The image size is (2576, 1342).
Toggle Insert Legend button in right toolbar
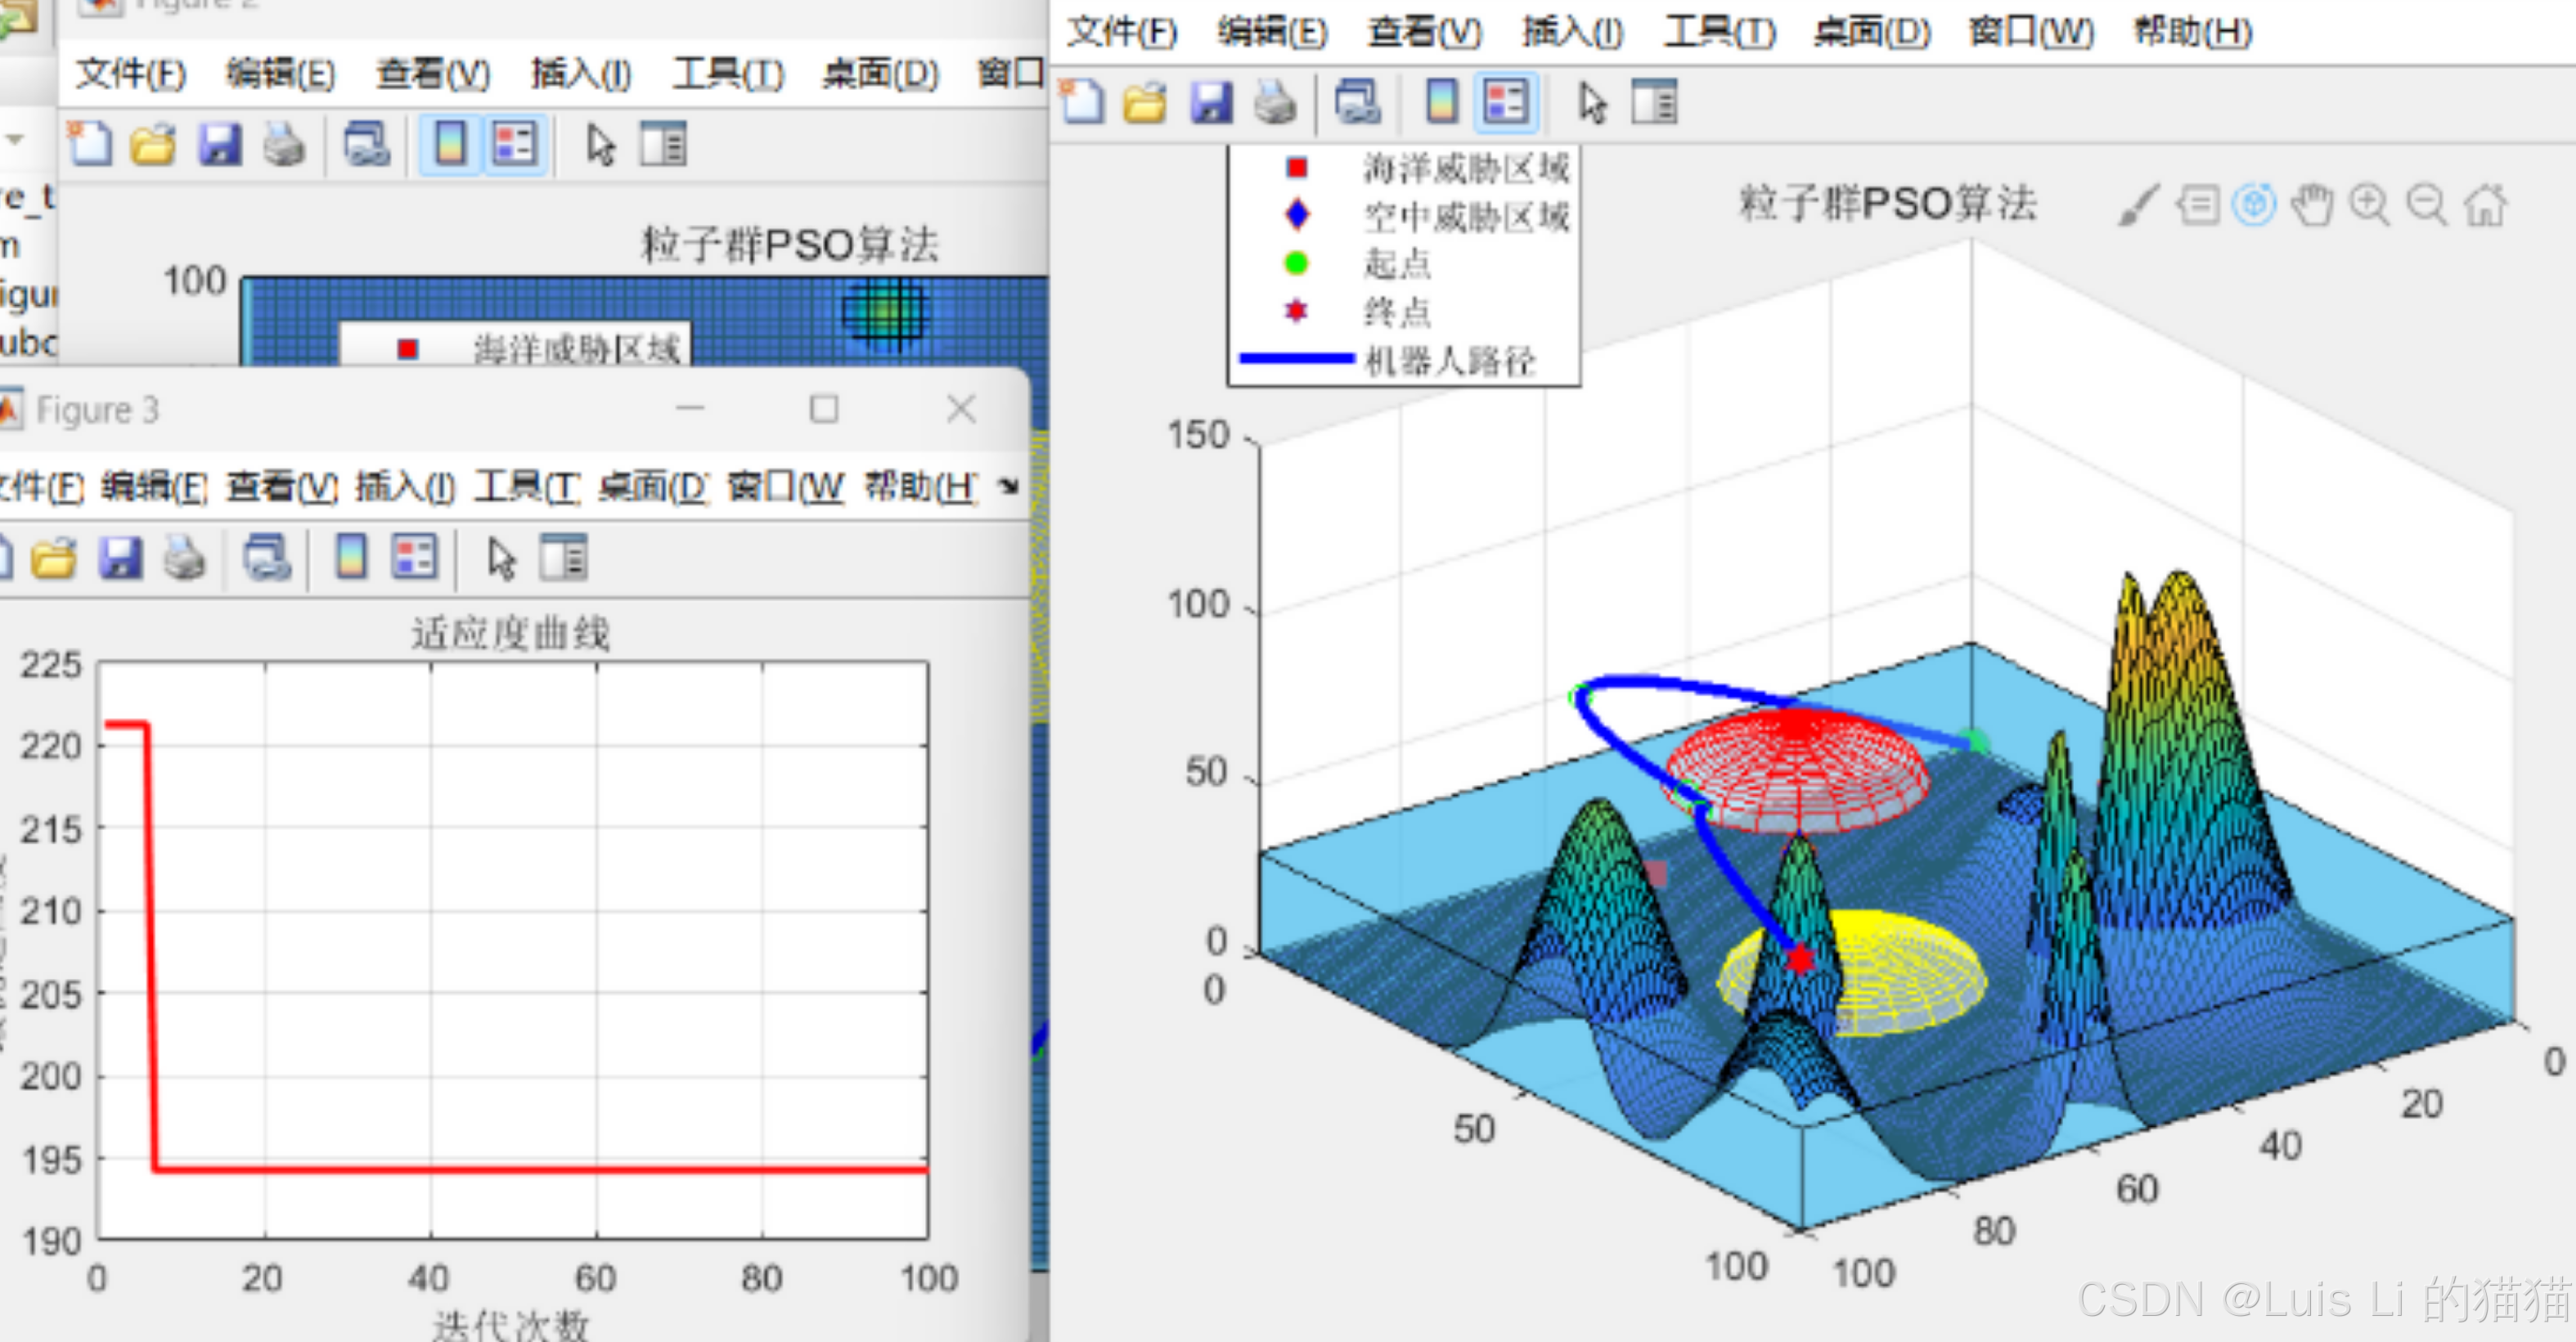click(x=1506, y=103)
